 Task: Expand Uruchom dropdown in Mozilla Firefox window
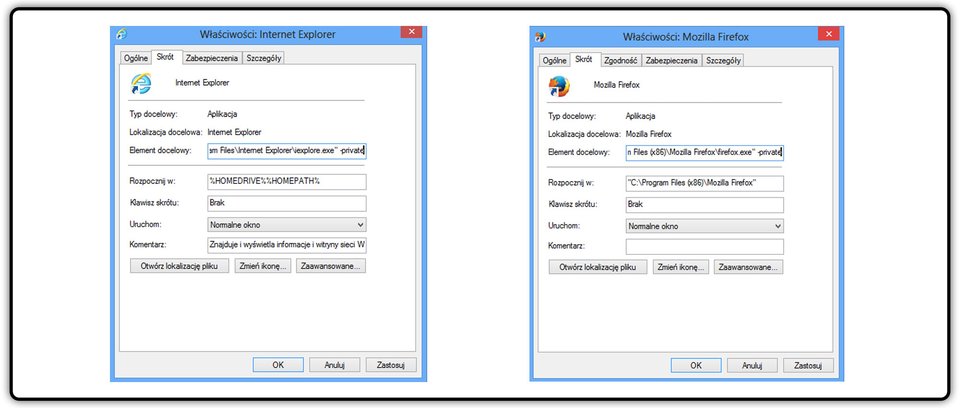tap(705, 226)
